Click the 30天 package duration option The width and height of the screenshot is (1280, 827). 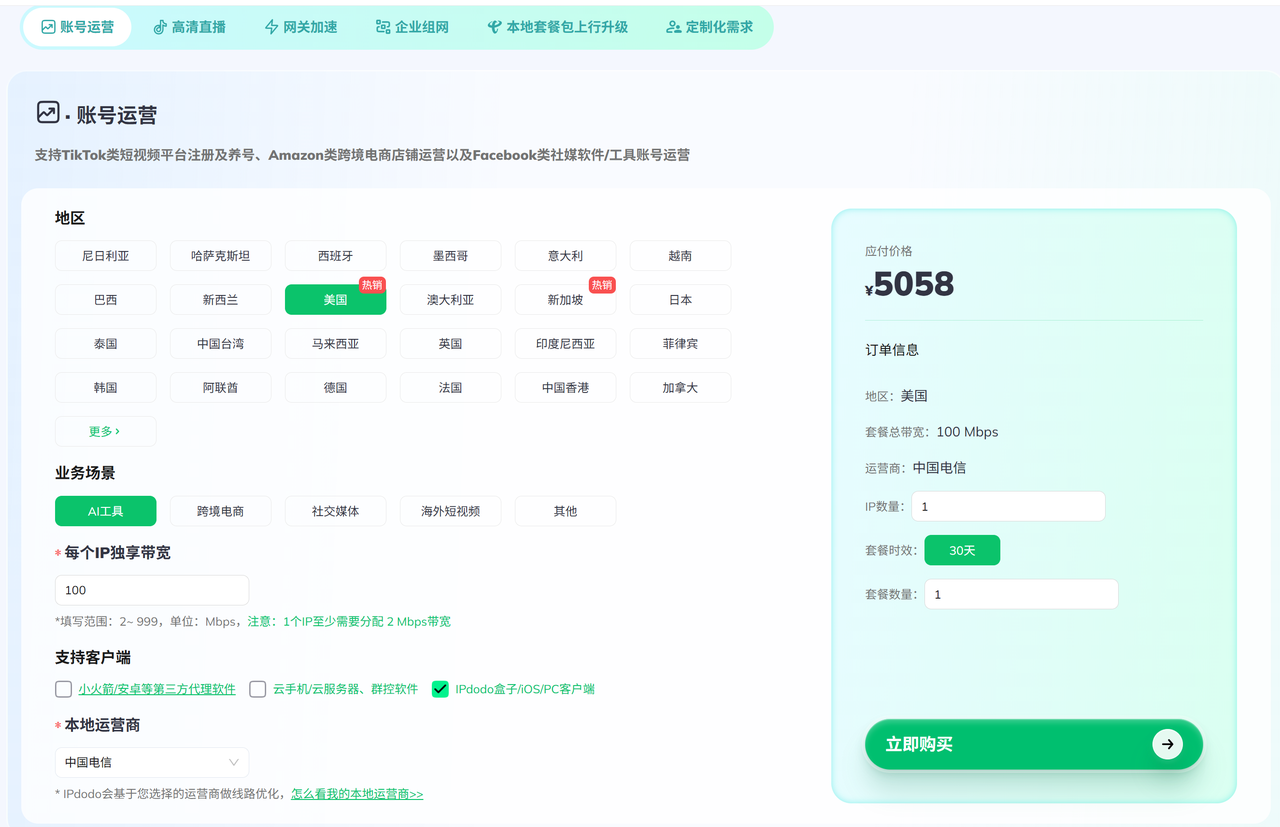point(961,549)
